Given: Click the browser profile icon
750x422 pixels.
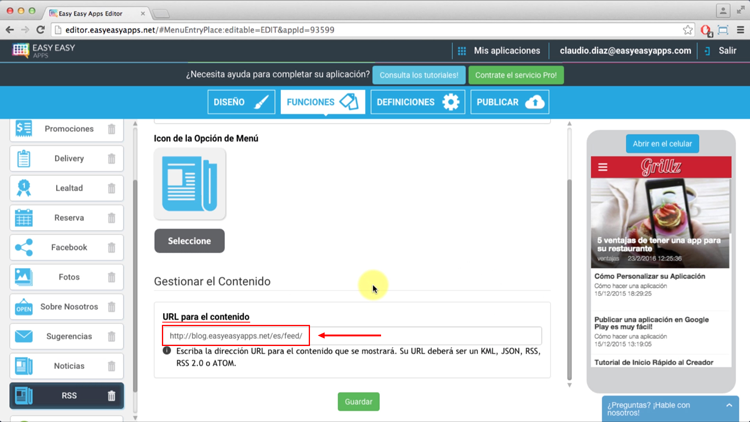Looking at the screenshot, I should (x=723, y=11).
